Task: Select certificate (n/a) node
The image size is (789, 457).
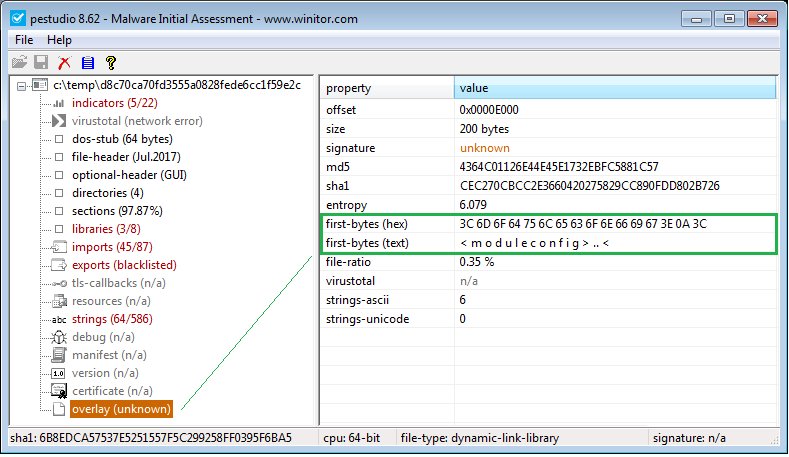Action: tap(112, 391)
